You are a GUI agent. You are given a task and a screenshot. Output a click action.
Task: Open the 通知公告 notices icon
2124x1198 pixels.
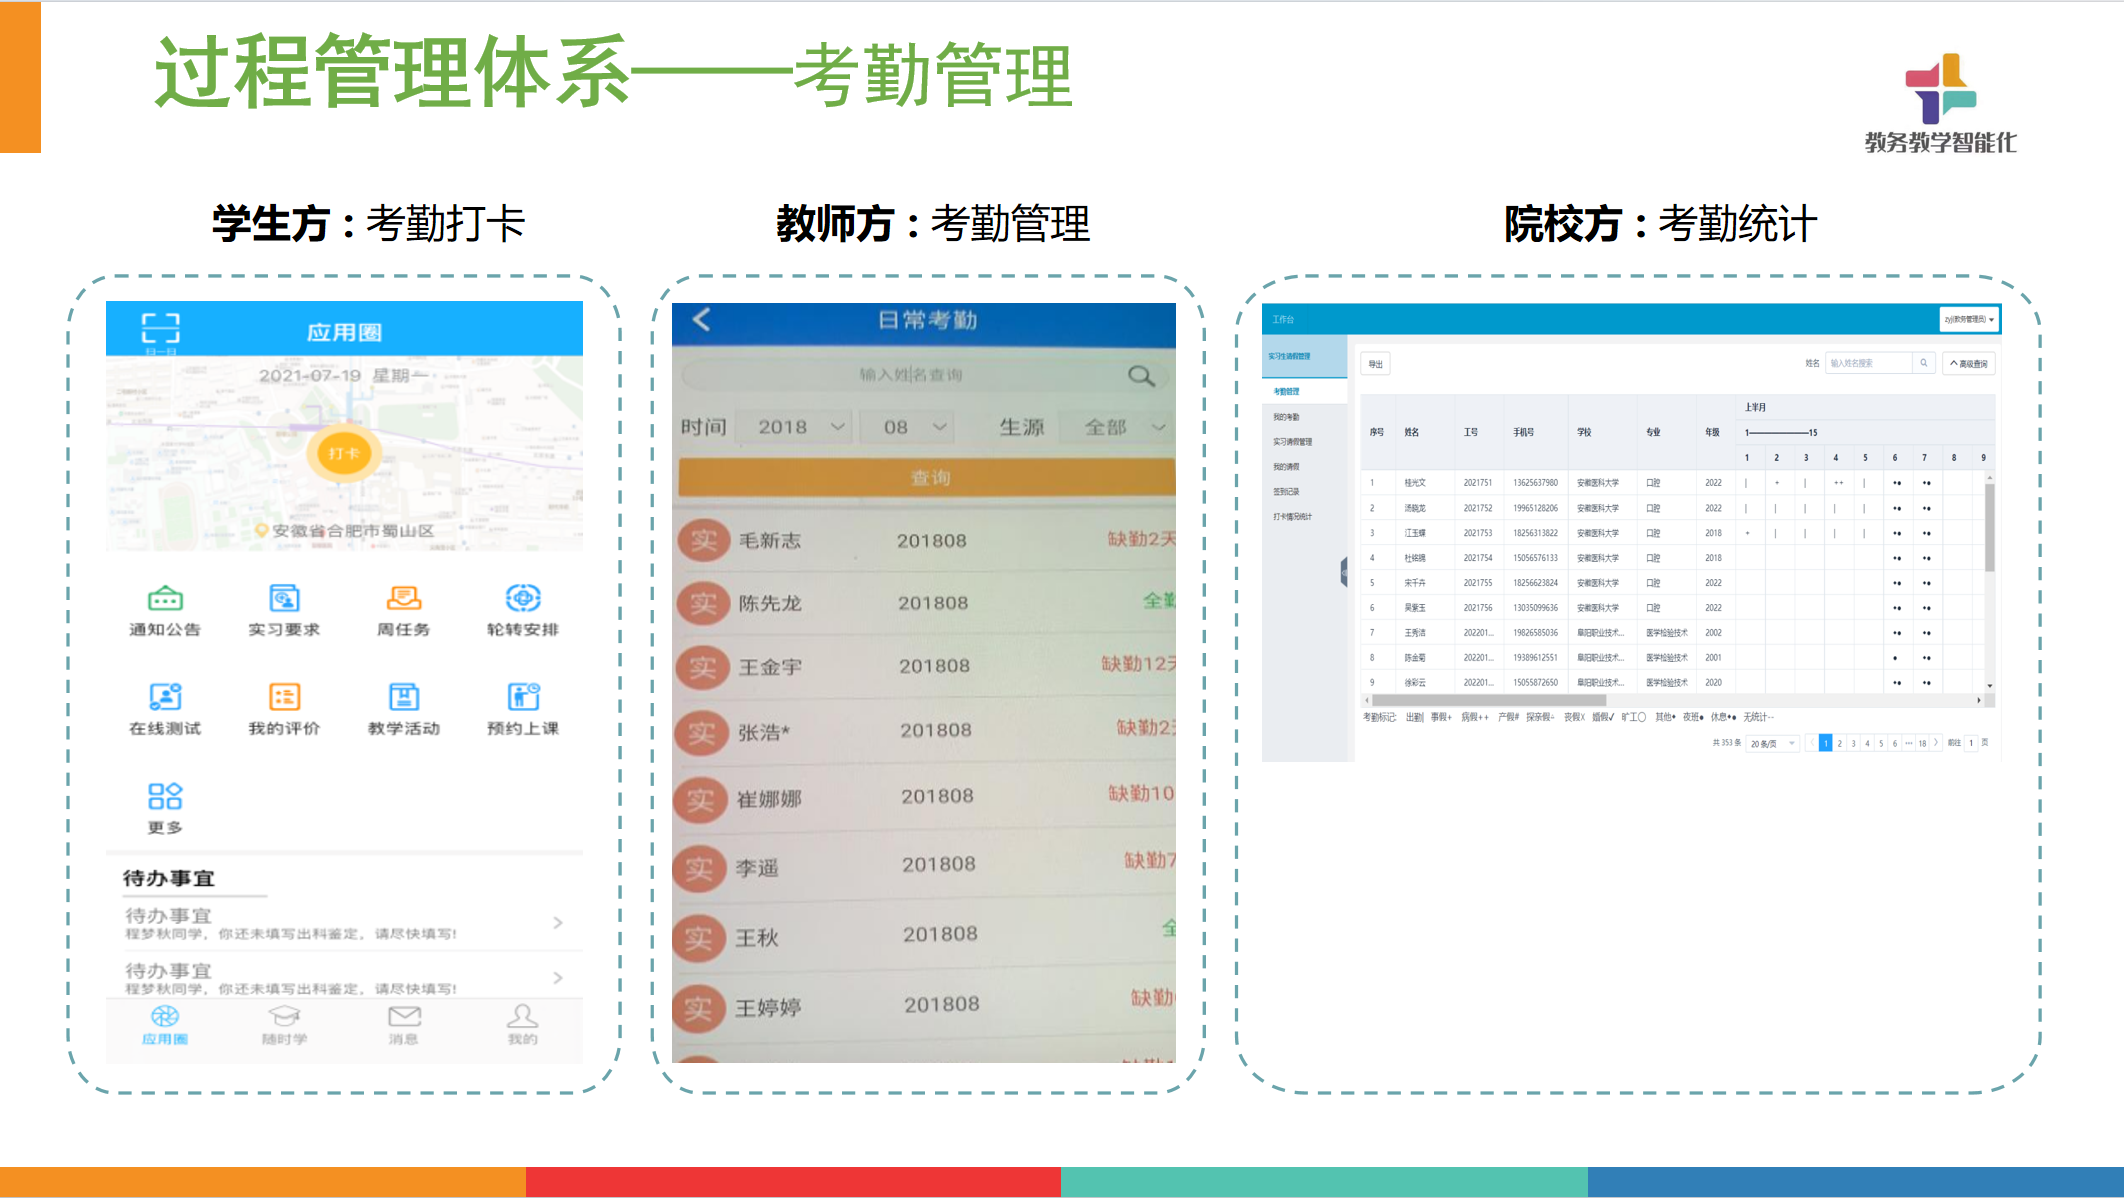click(x=165, y=599)
